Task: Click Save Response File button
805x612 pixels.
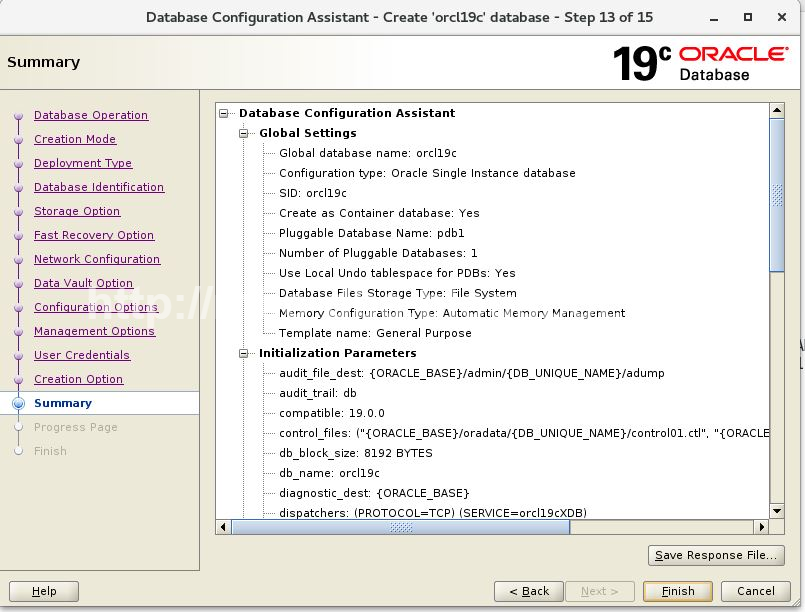Action: [x=716, y=556]
